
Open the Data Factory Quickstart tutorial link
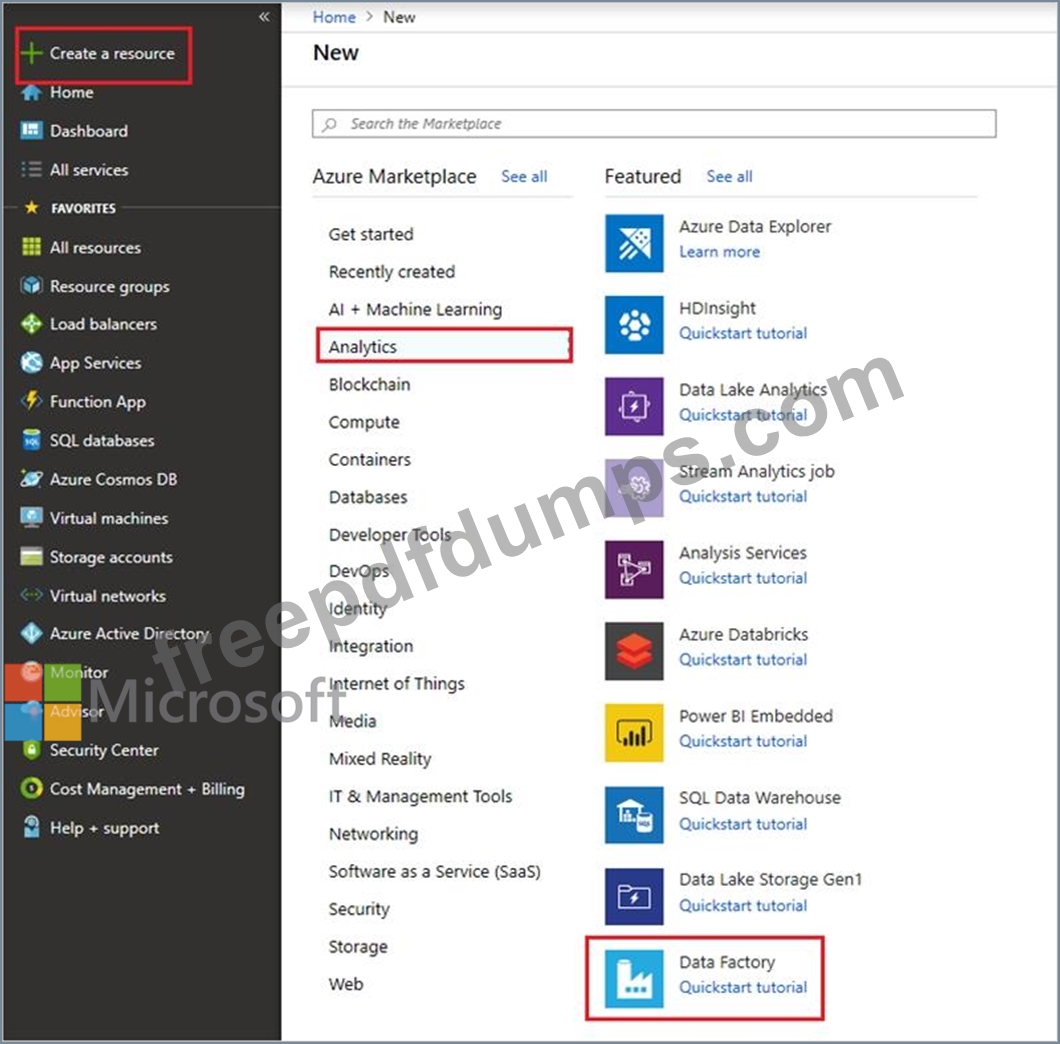(x=743, y=987)
